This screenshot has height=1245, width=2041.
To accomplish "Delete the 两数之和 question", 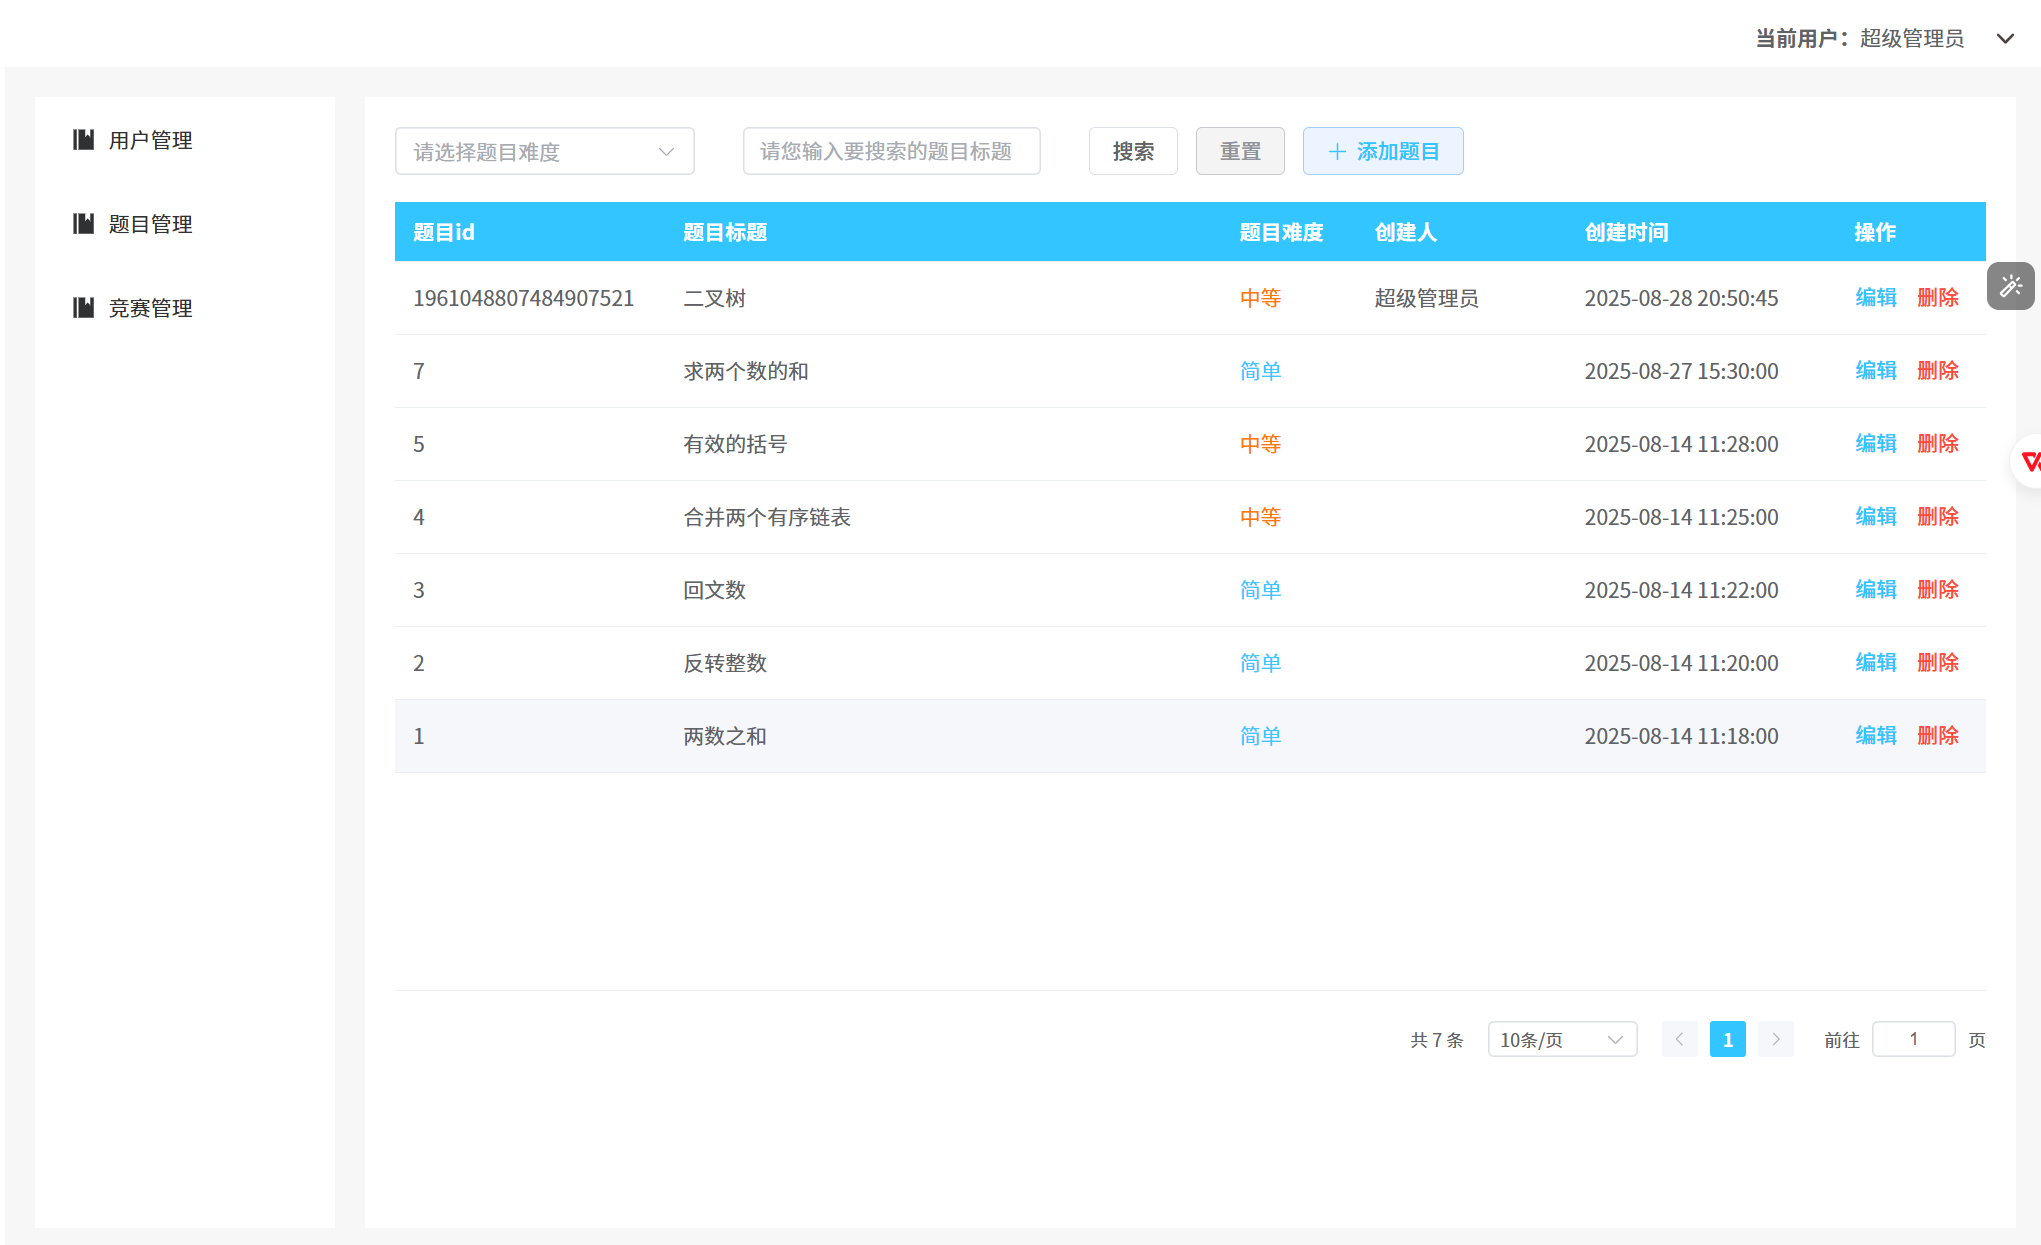I will pyautogui.click(x=1937, y=736).
